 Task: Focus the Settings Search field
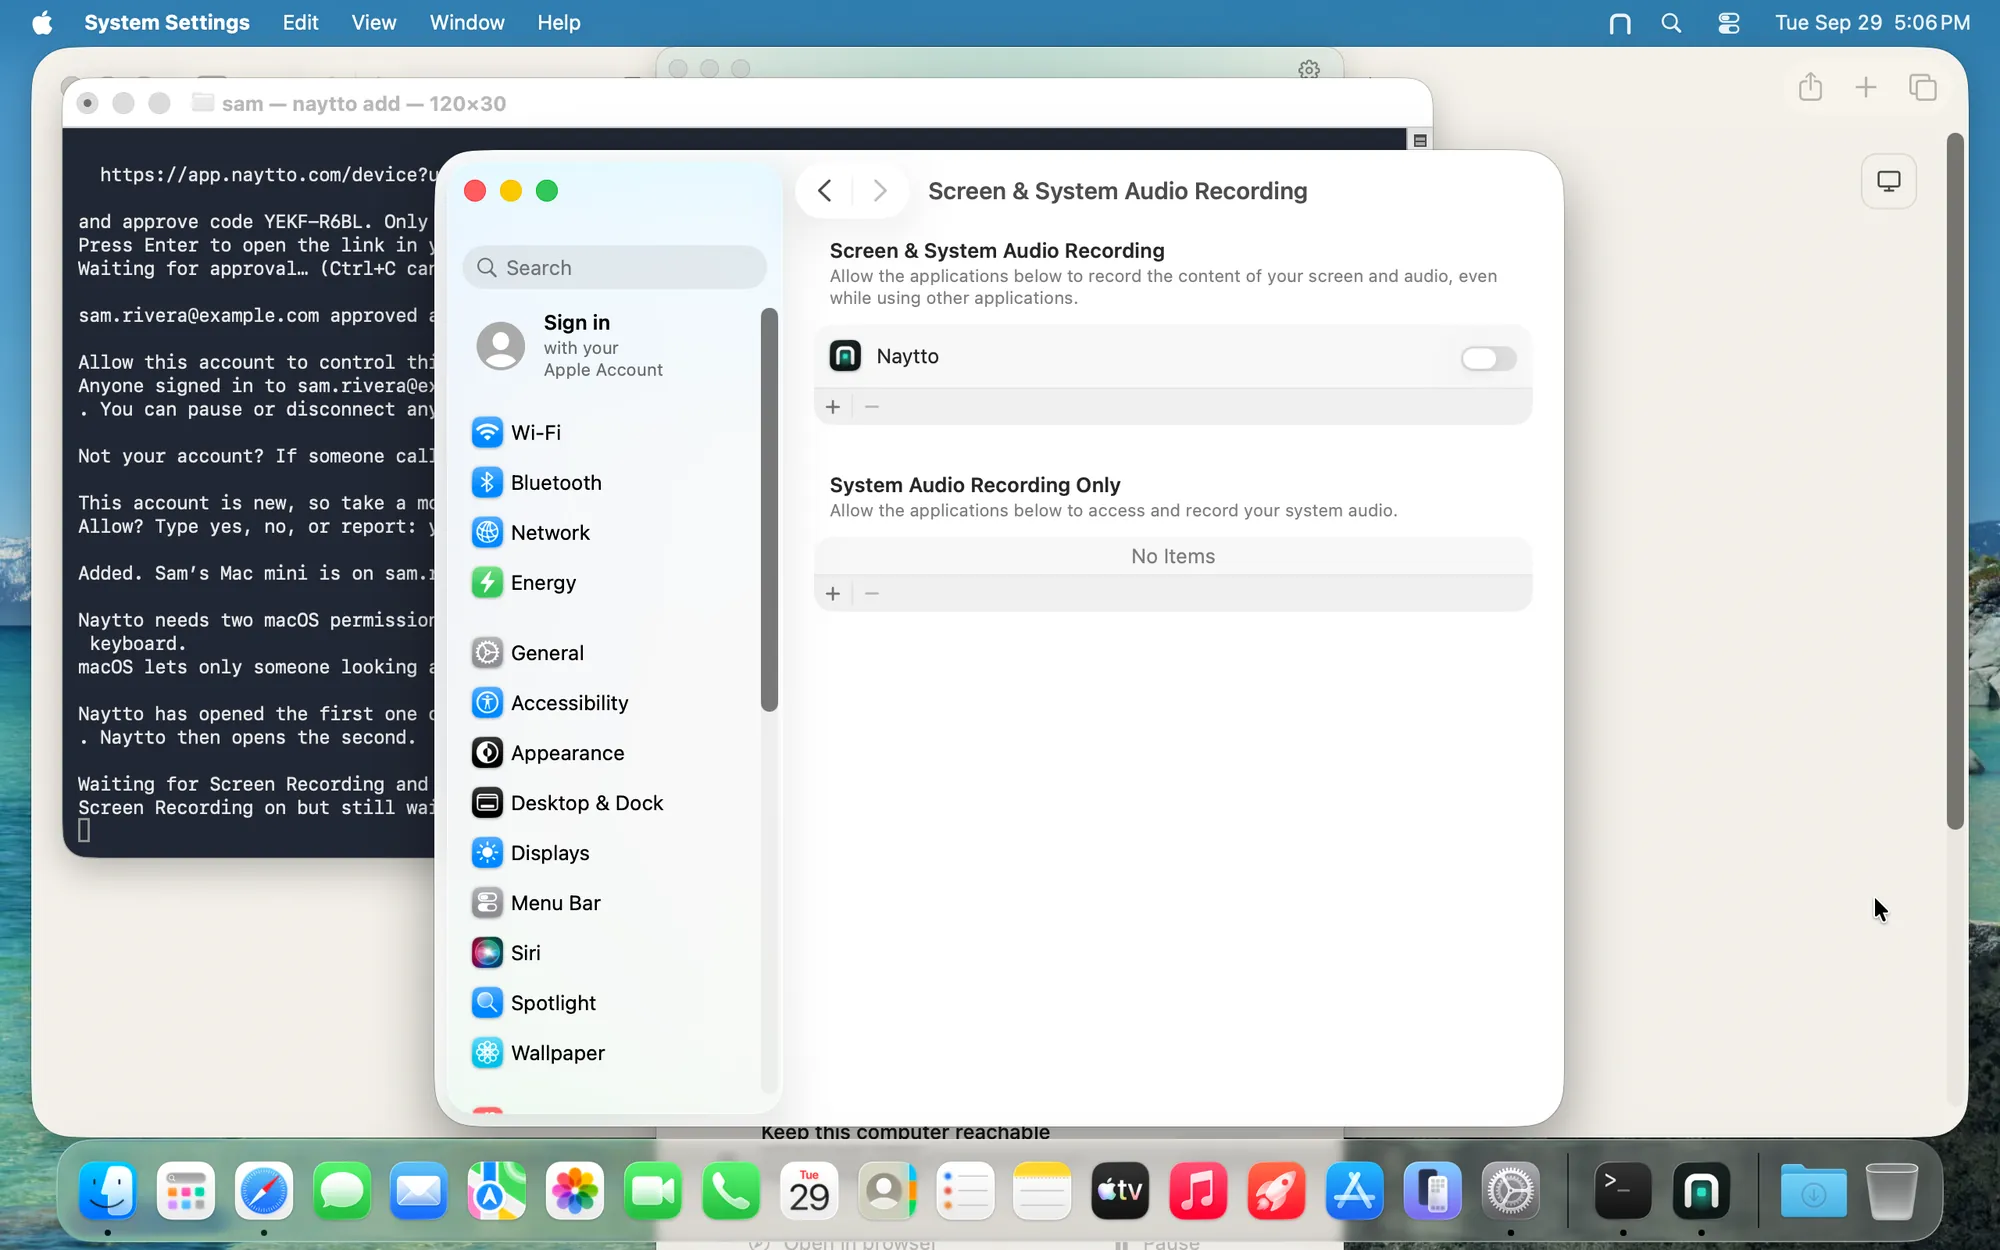(x=615, y=268)
